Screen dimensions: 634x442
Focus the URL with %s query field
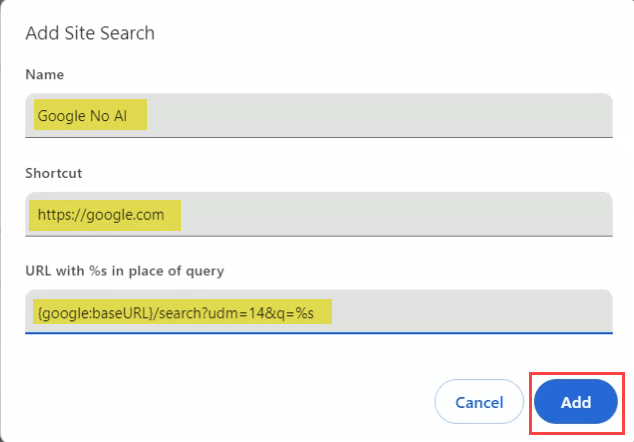click(x=318, y=312)
